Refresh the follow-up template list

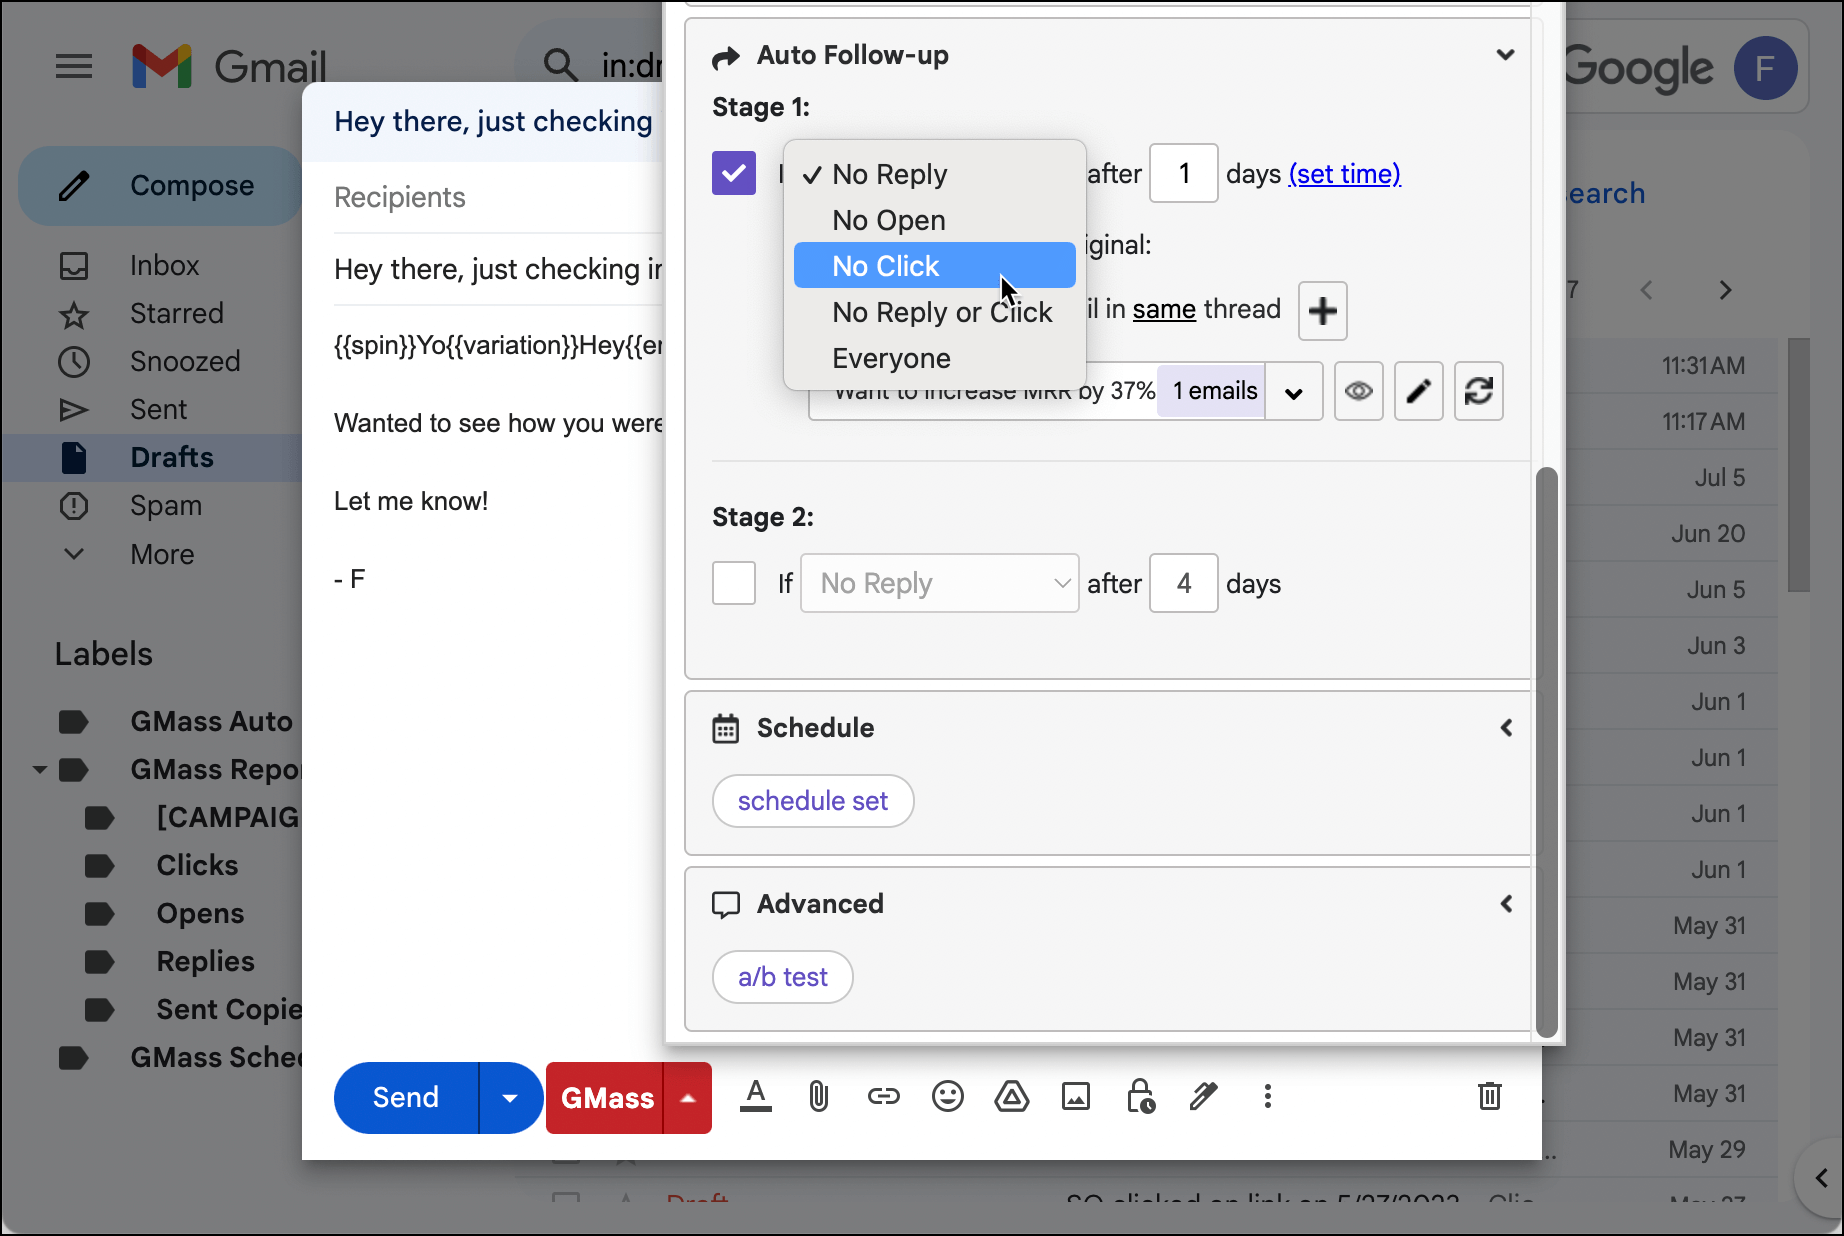(1478, 391)
